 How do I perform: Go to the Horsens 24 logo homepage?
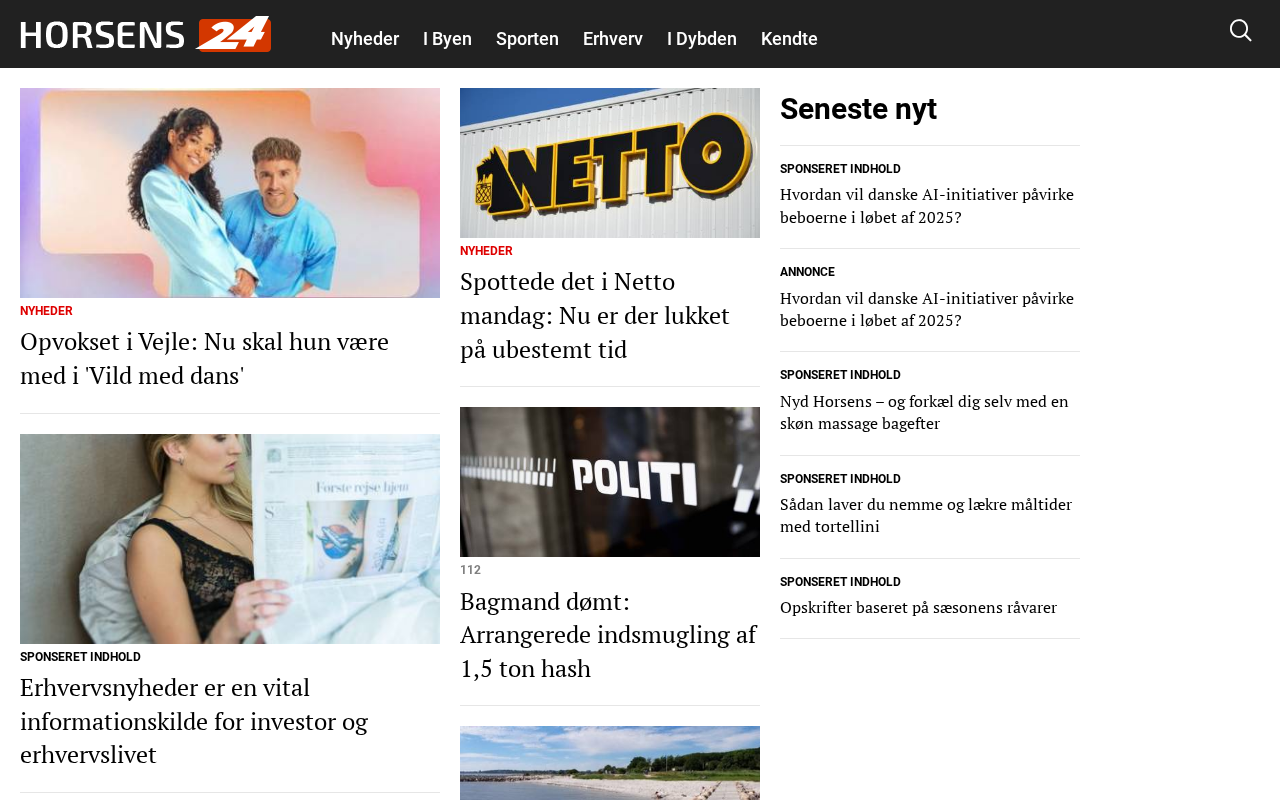pos(146,34)
